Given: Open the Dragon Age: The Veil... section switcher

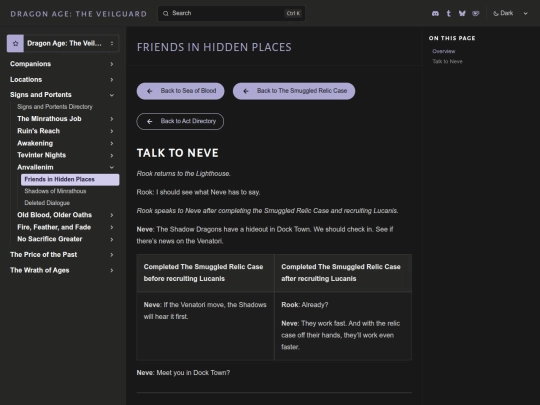Looking at the screenshot, I should point(63,43).
